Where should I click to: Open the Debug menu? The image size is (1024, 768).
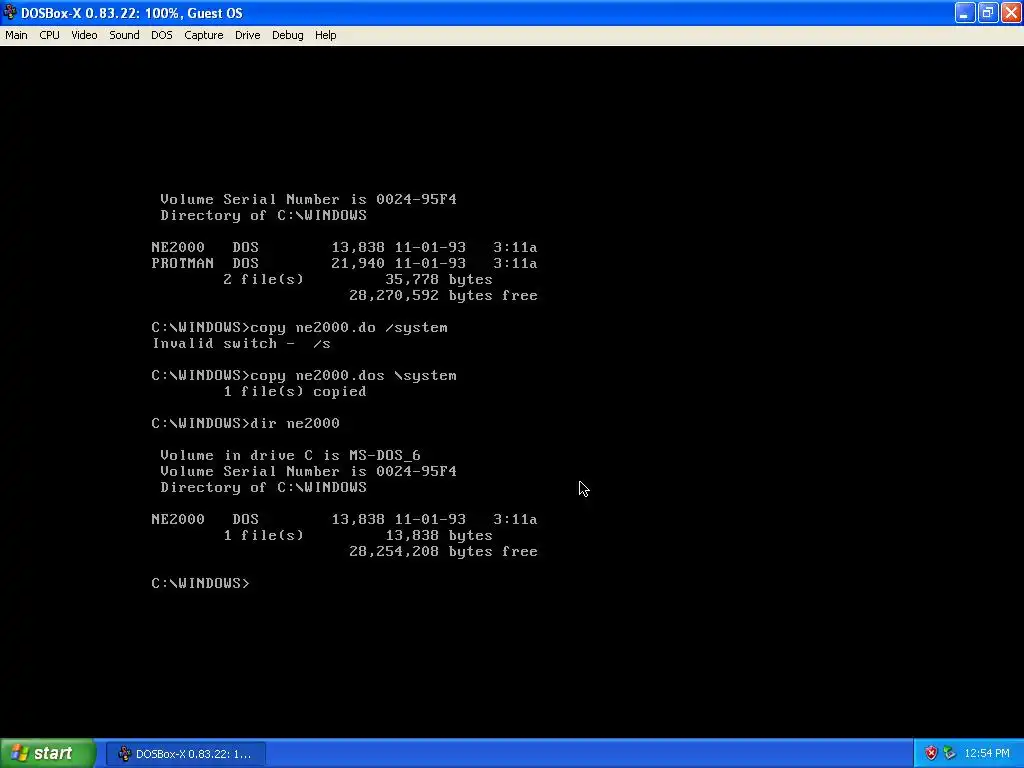pos(287,35)
